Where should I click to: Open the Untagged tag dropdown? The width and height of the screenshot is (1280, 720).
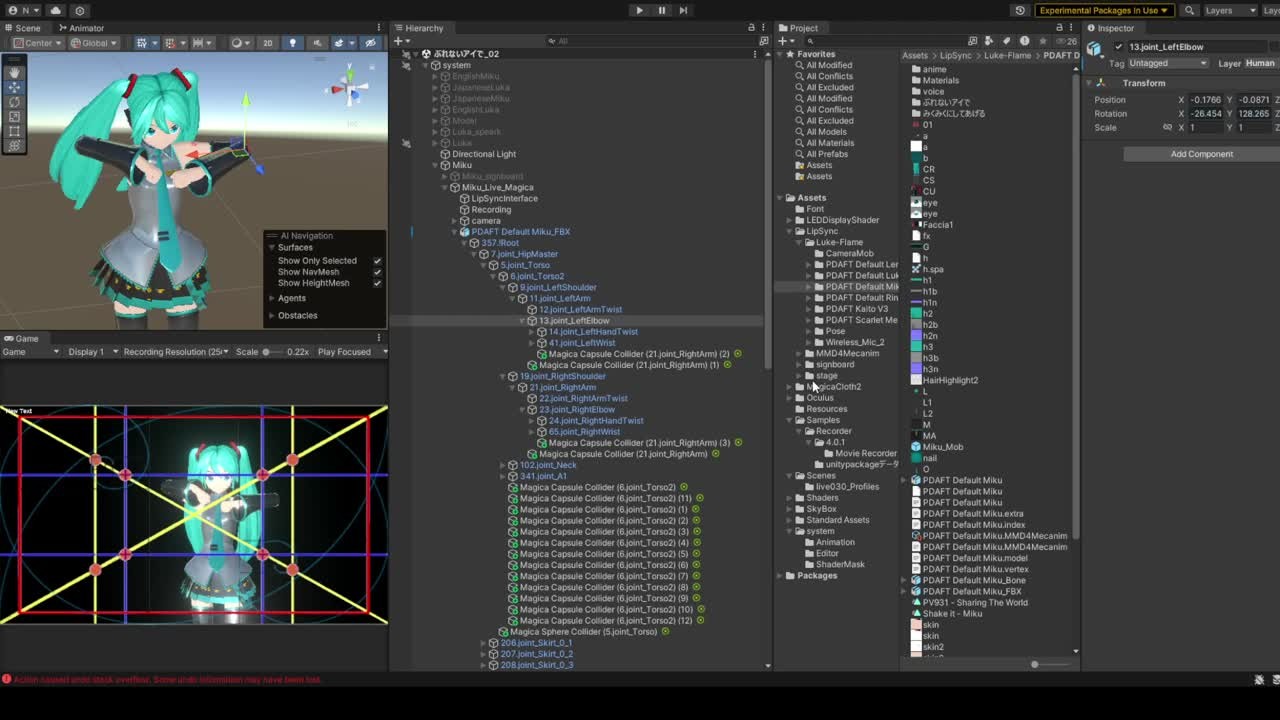point(1168,63)
